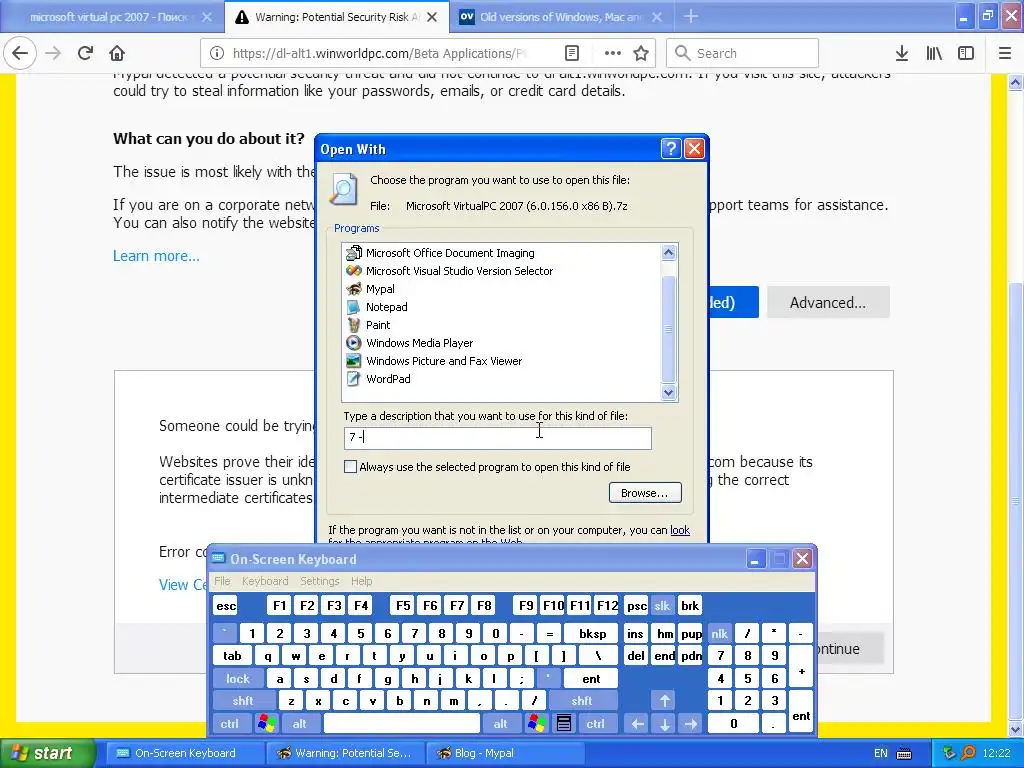Toggle the left alt key on keyboard
1024x768 pixels.
pyautogui.click(x=299, y=724)
